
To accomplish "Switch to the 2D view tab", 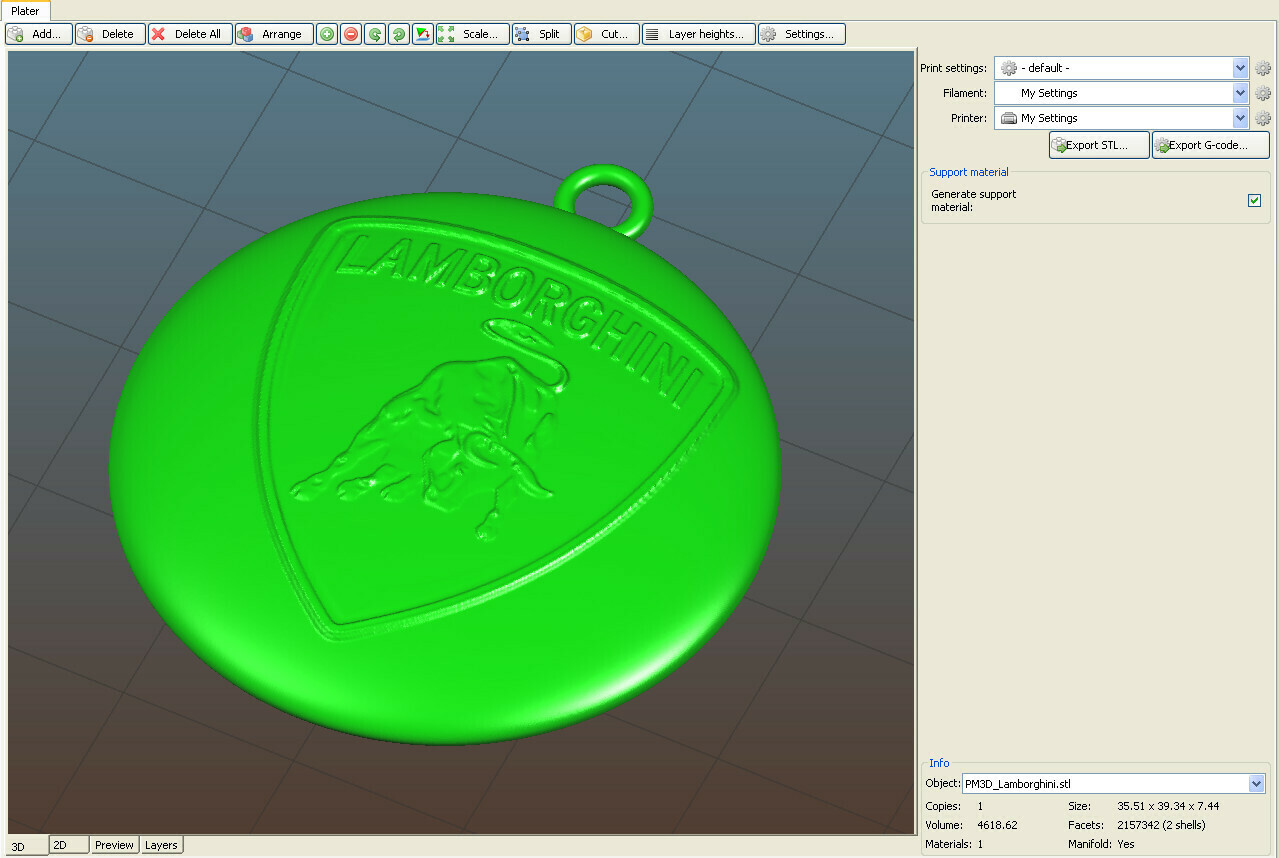I will point(69,845).
